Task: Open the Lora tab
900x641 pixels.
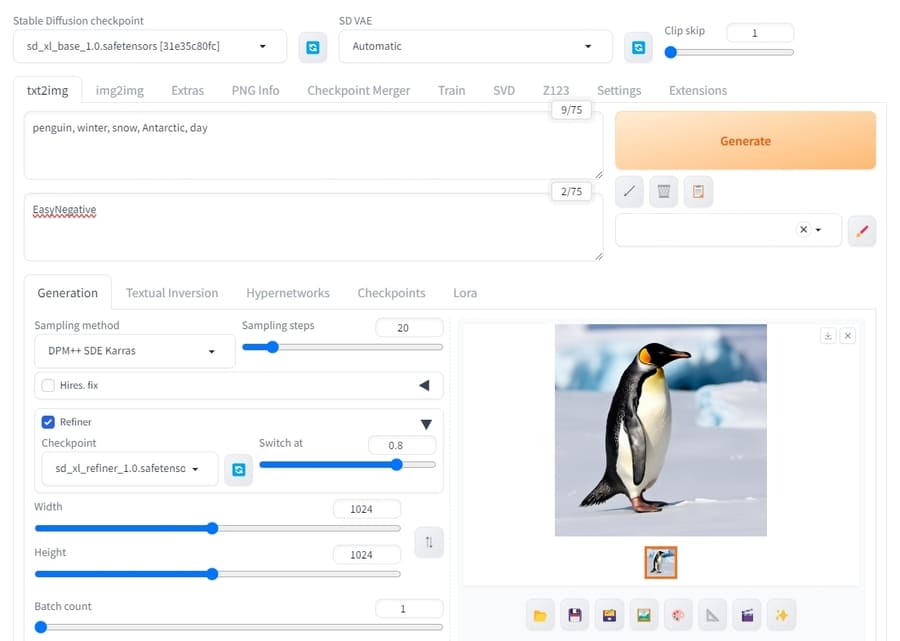Action: pyautogui.click(x=465, y=293)
